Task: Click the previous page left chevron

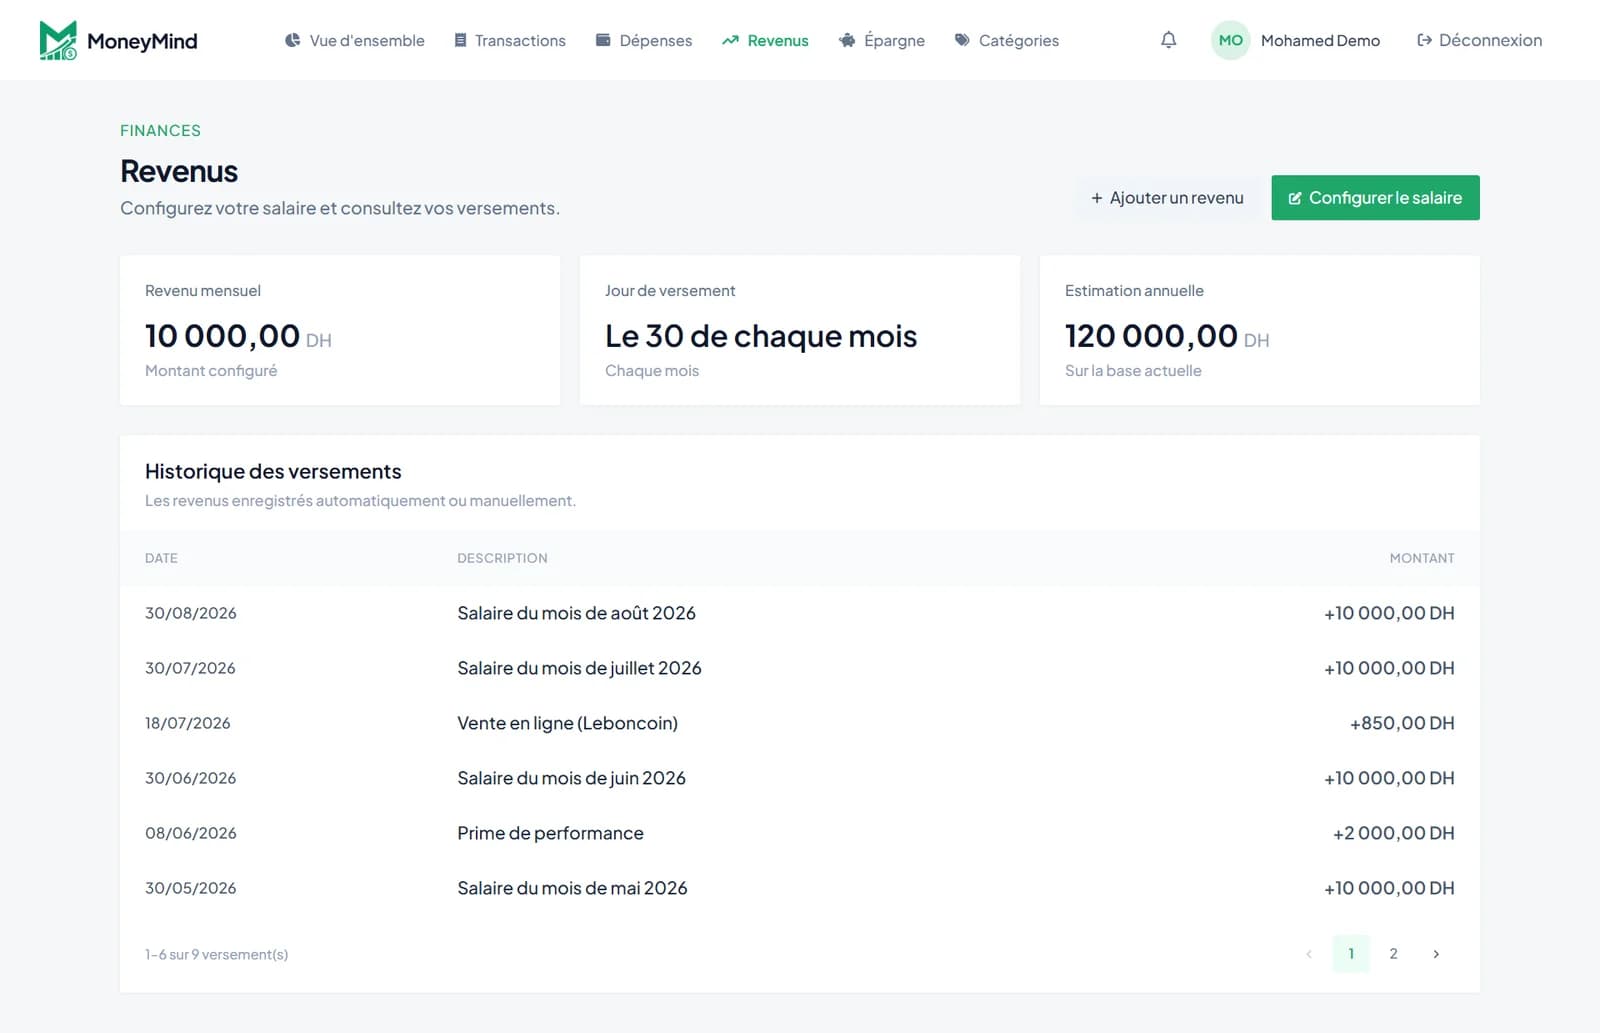Action: point(1308,954)
